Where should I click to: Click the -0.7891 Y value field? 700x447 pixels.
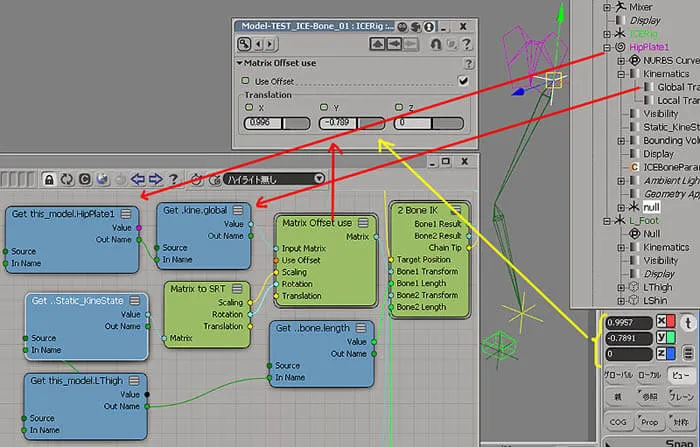click(x=629, y=338)
